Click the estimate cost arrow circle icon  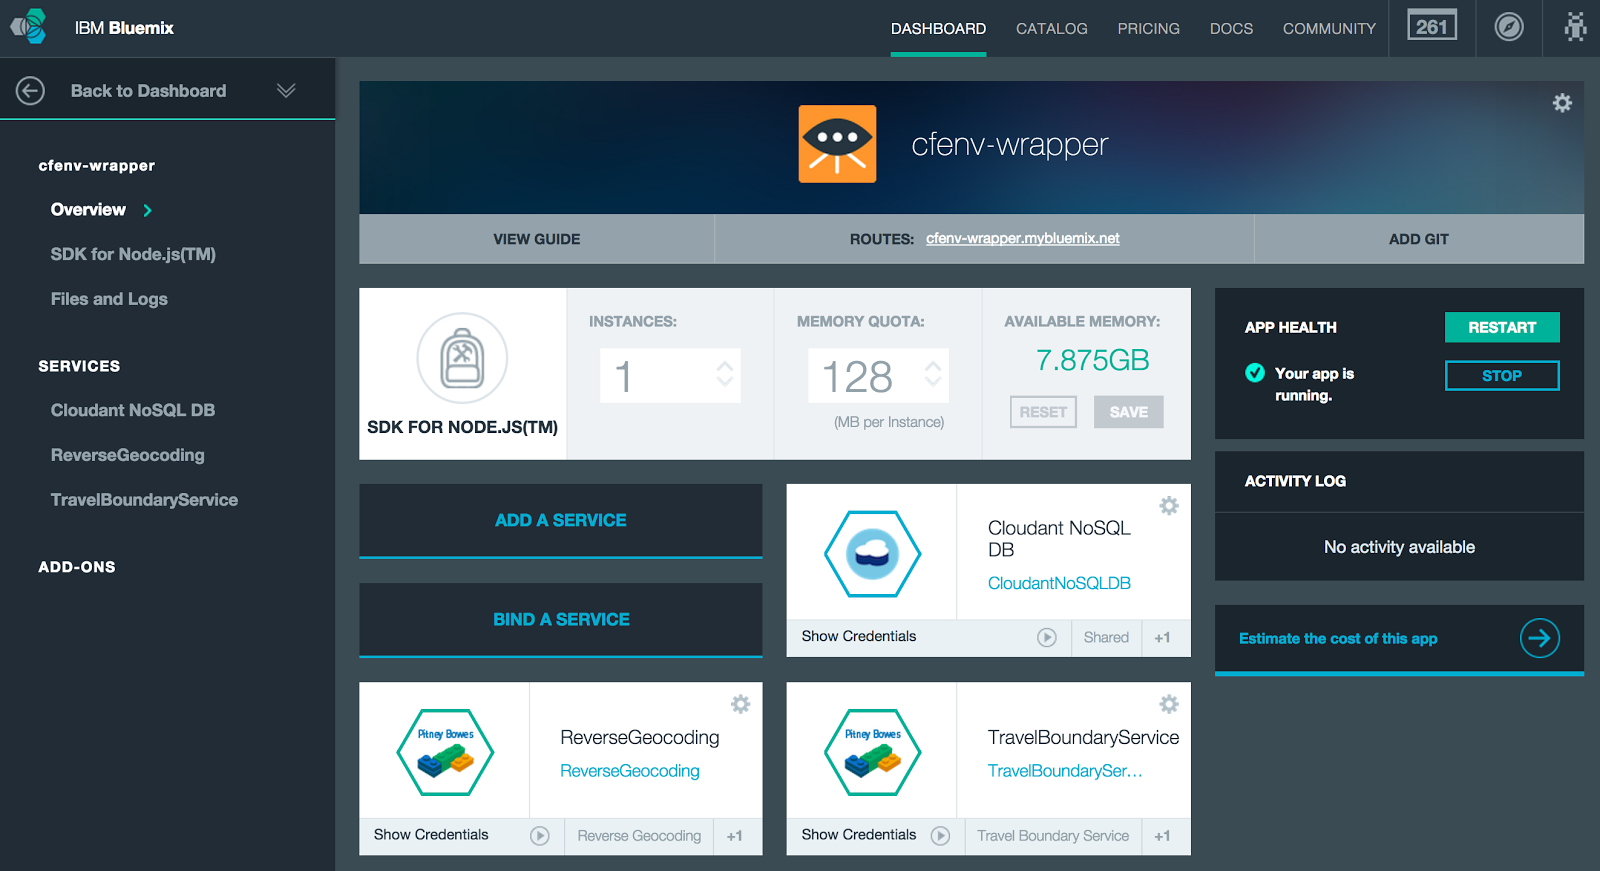1540,638
